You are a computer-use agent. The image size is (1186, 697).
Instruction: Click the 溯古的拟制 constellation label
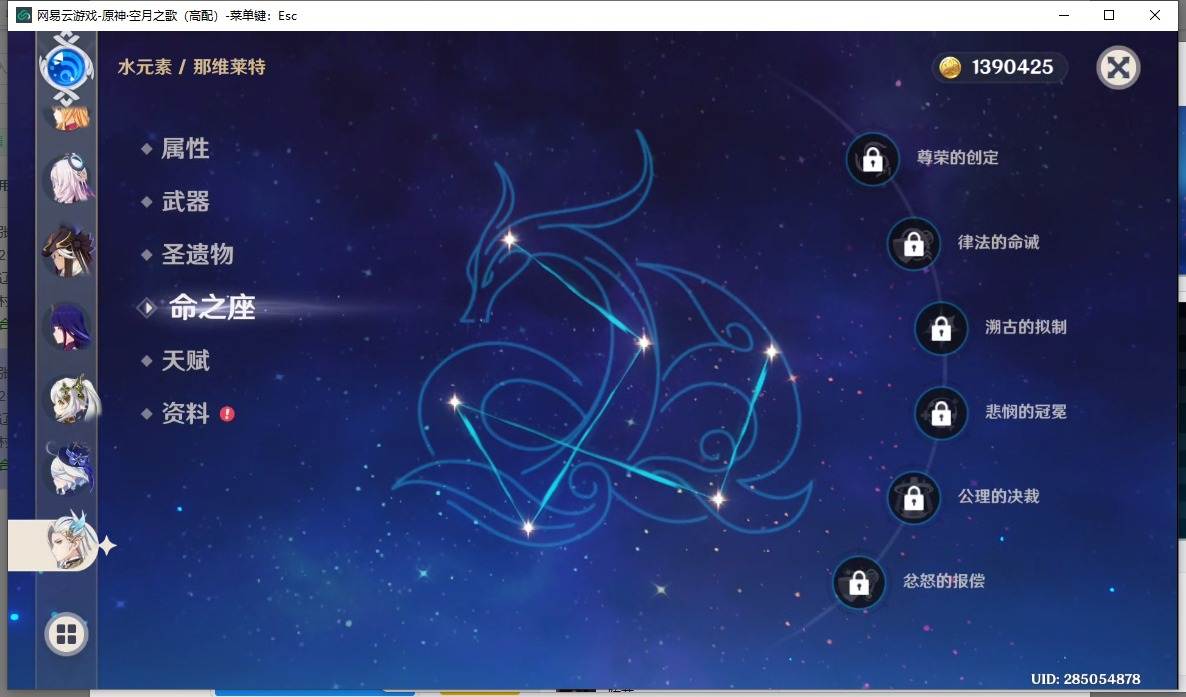pos(1026,327)
